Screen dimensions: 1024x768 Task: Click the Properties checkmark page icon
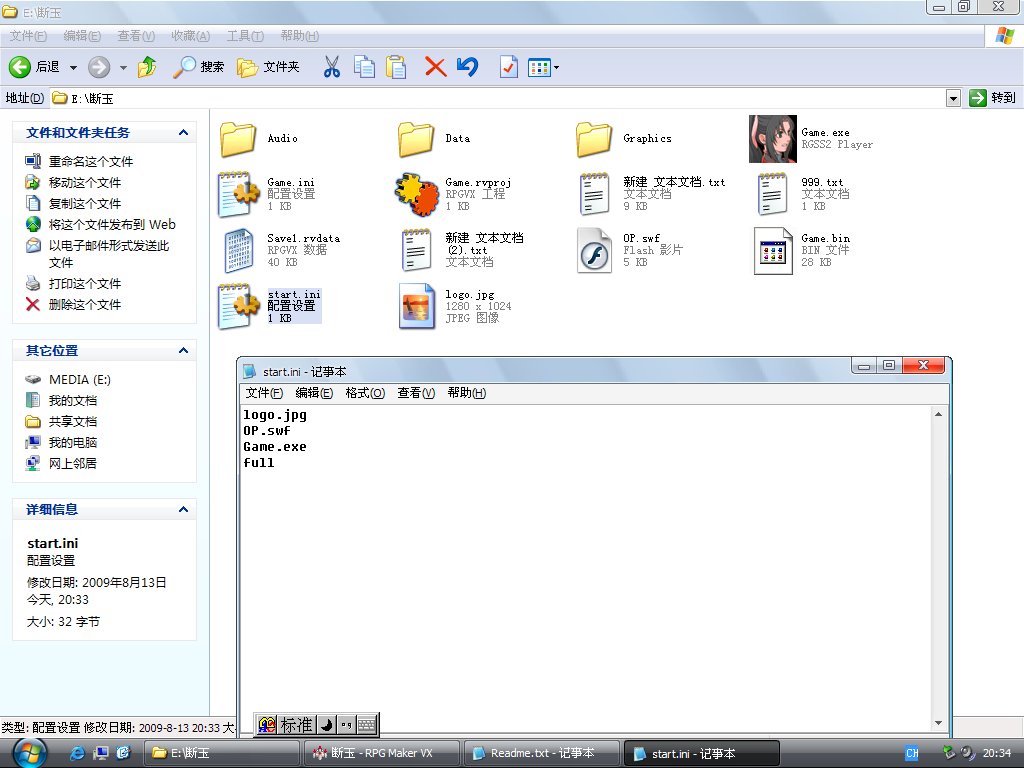coord(509,67)
